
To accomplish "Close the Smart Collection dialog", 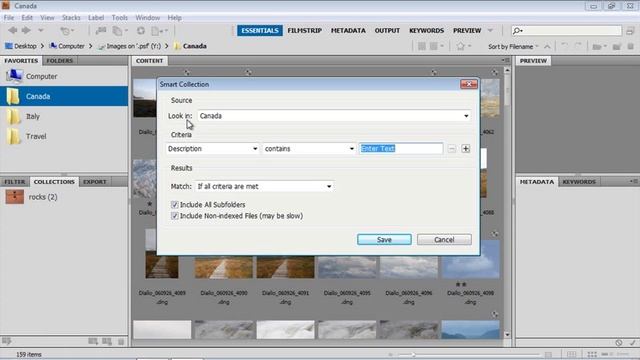I will click(x=469, y=84).
